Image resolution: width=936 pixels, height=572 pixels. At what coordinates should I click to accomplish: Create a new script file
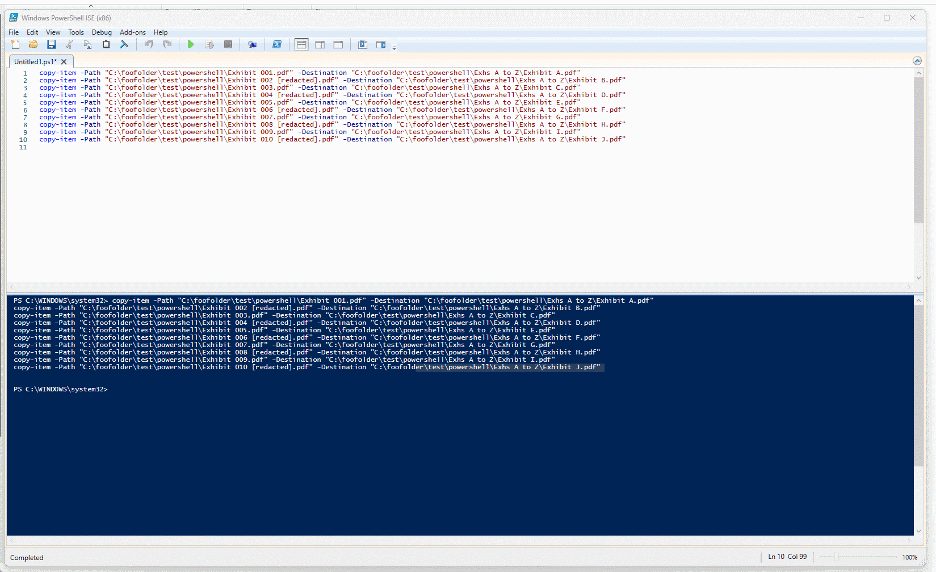[x=15, y=45]
